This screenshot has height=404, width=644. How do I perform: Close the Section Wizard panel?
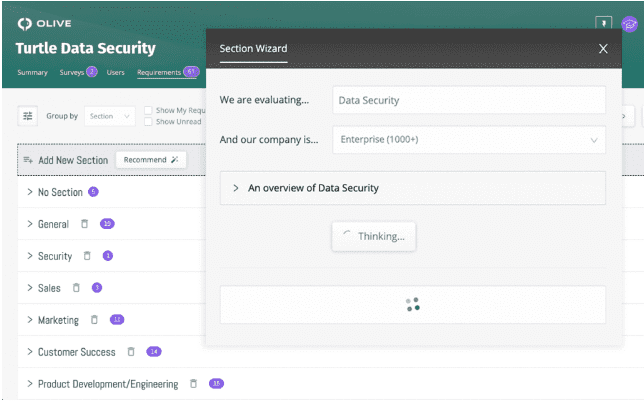pyautogui.click(x=603, y=48)
